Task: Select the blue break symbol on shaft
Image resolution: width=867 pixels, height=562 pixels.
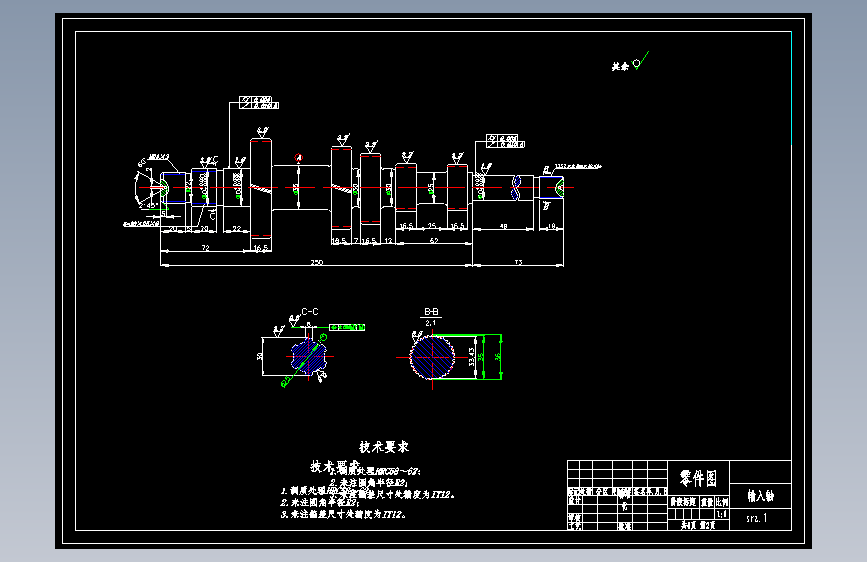Action: [x=516, y=188]
